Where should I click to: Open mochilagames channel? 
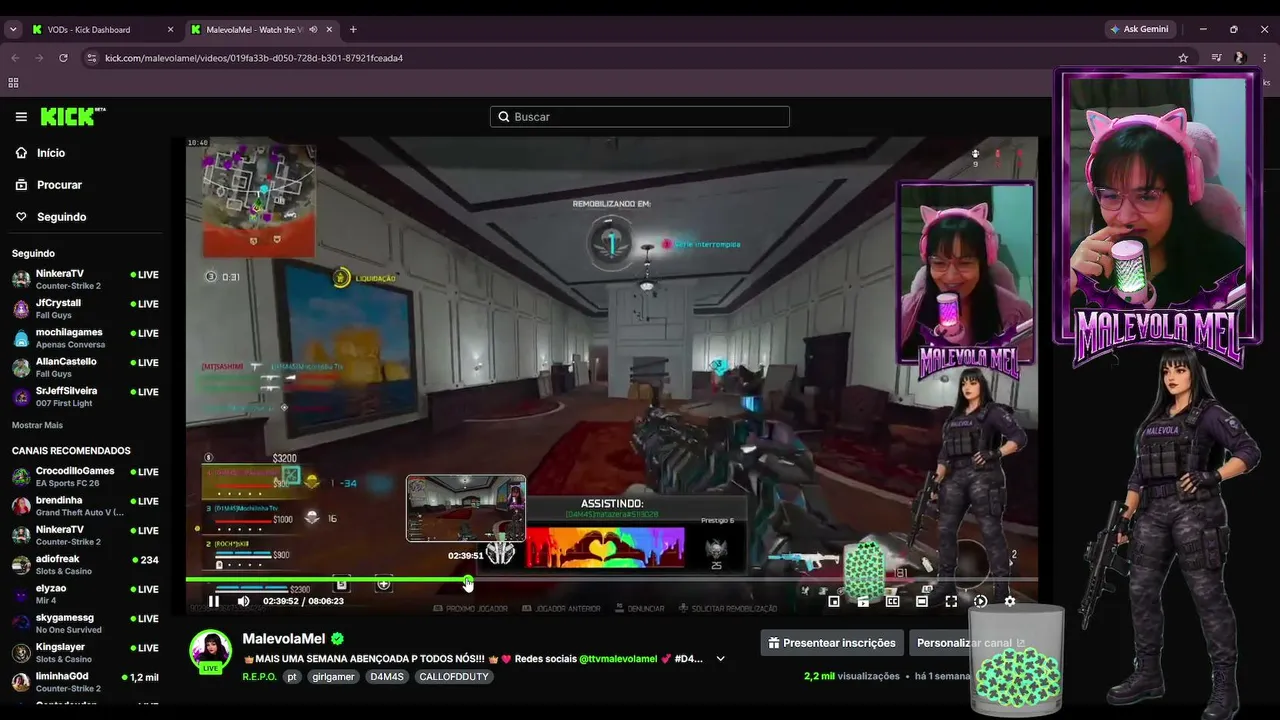85,338
